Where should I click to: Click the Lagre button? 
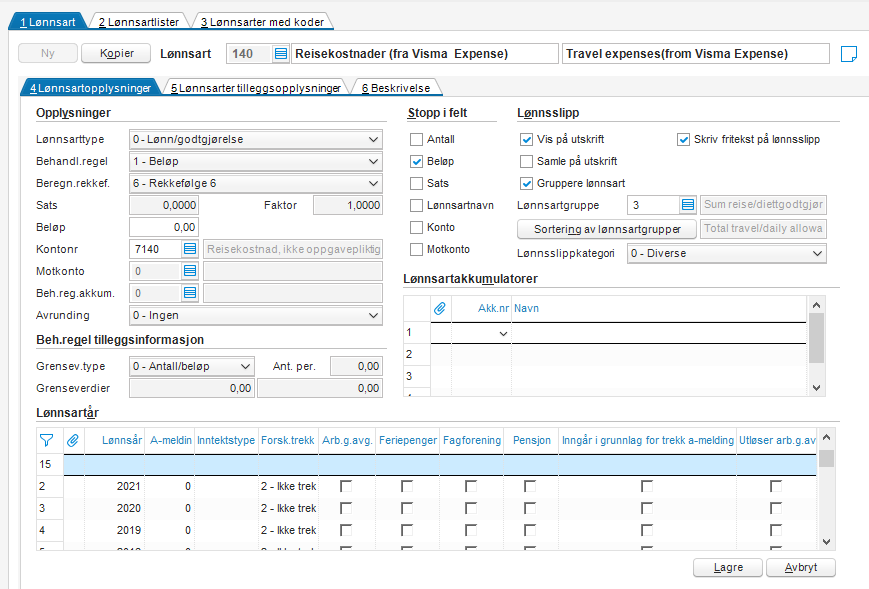click(x=728, y=567)
